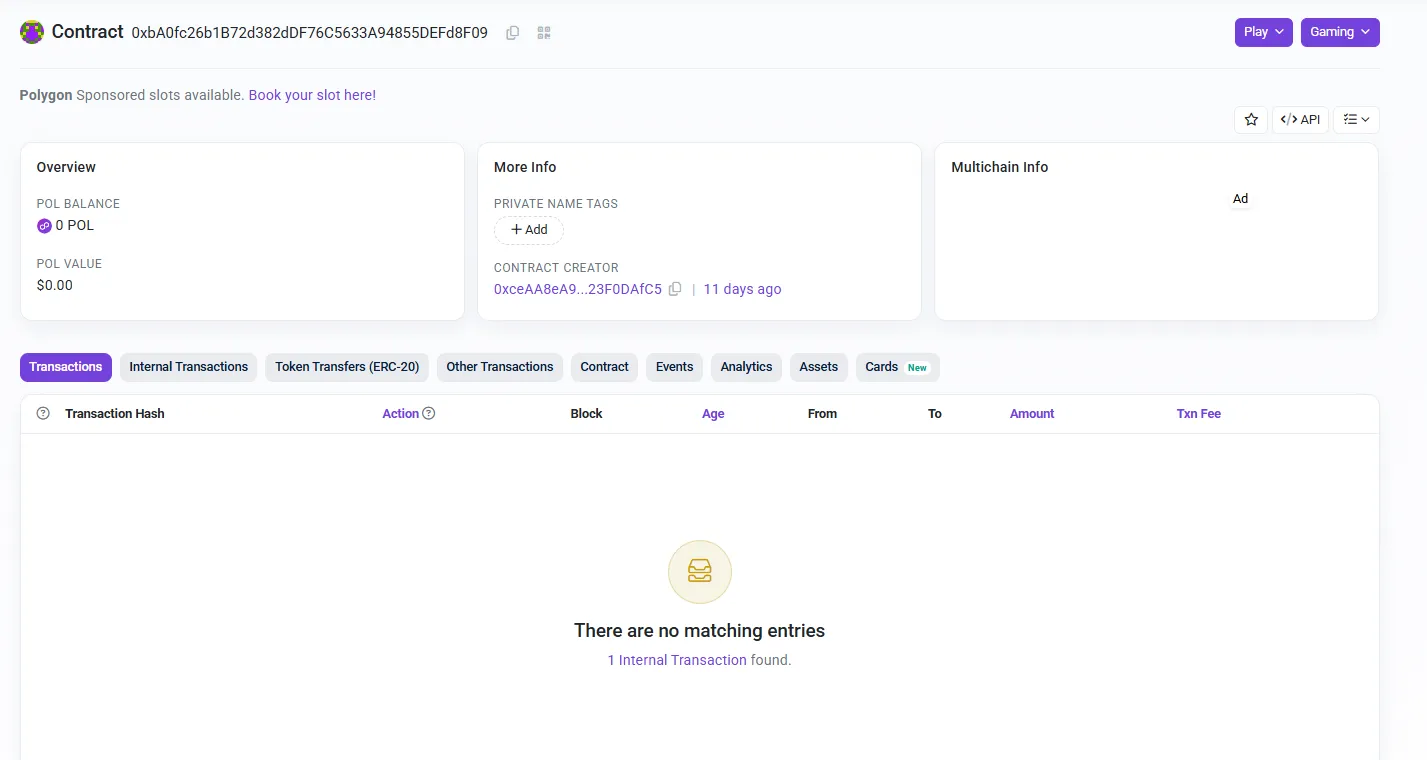Screen dimensions: 1427x760
Task: Copy the contract creator address icon
Action: point(675,289)
